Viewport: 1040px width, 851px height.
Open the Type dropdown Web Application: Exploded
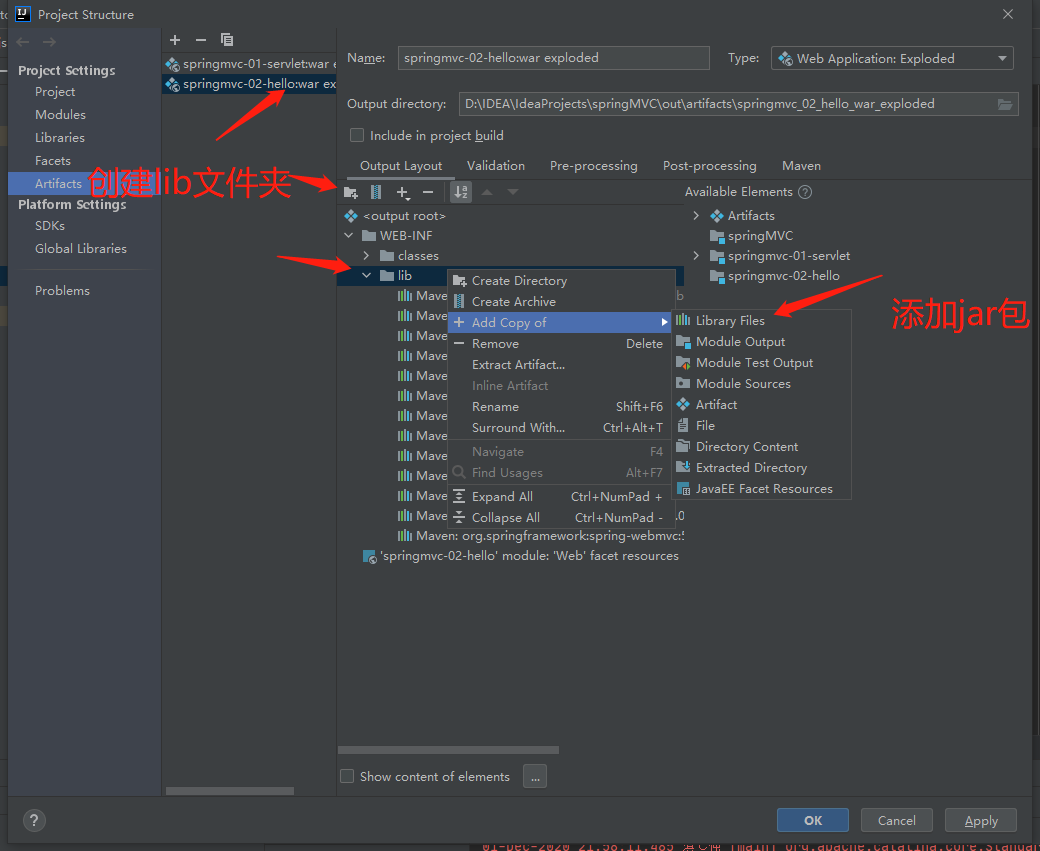(x=892, y=58)
